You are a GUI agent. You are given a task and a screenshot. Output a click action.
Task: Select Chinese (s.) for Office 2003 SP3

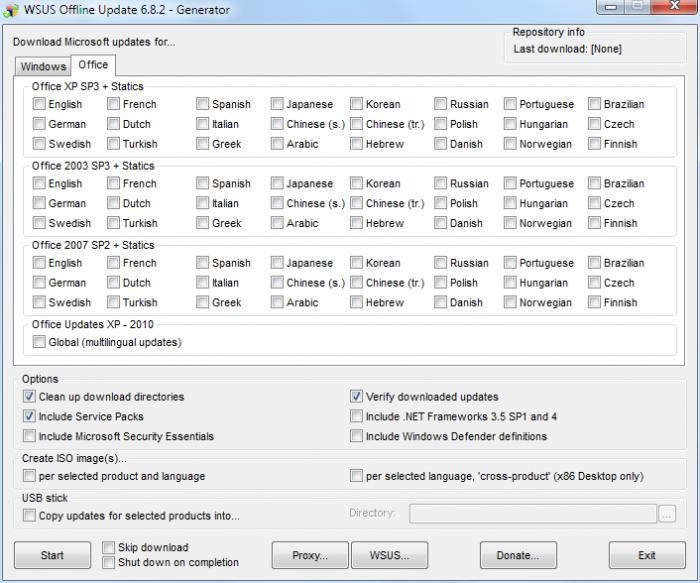(277, 203)
